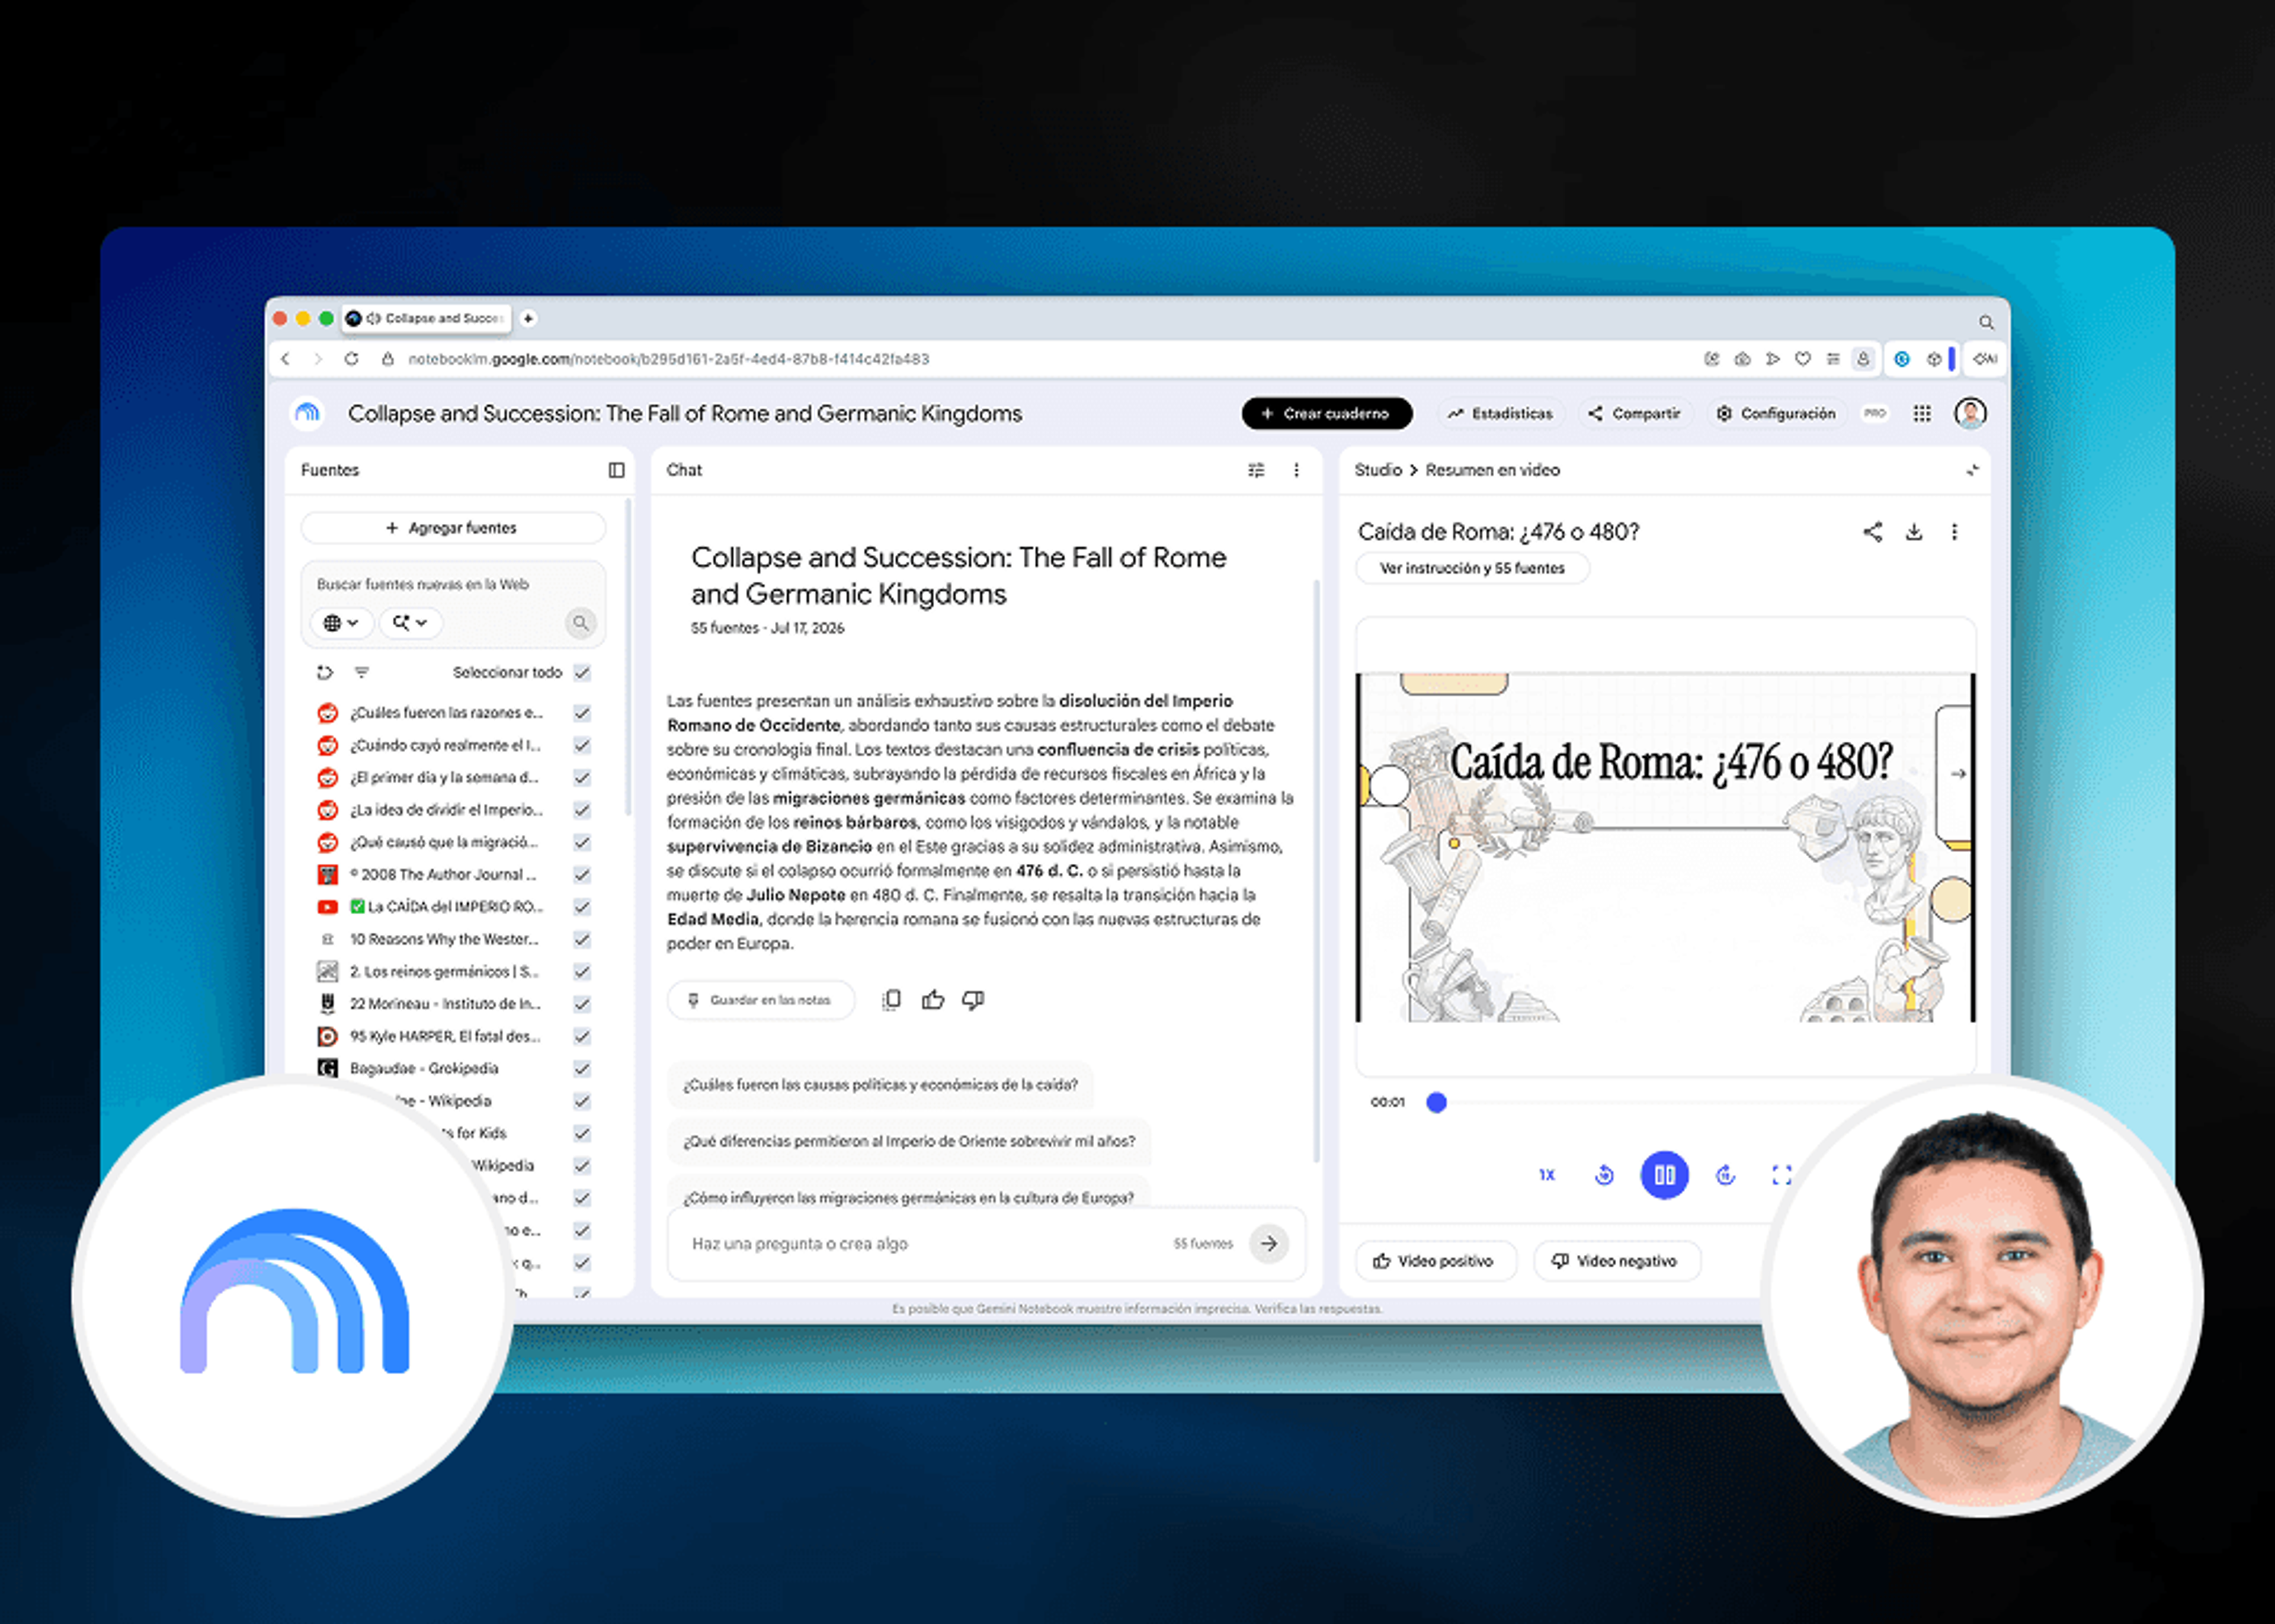The width and height of the screenshot is (2275, 1624).
Task: Download the Caída de Roma video
Action: (1914, 532)
